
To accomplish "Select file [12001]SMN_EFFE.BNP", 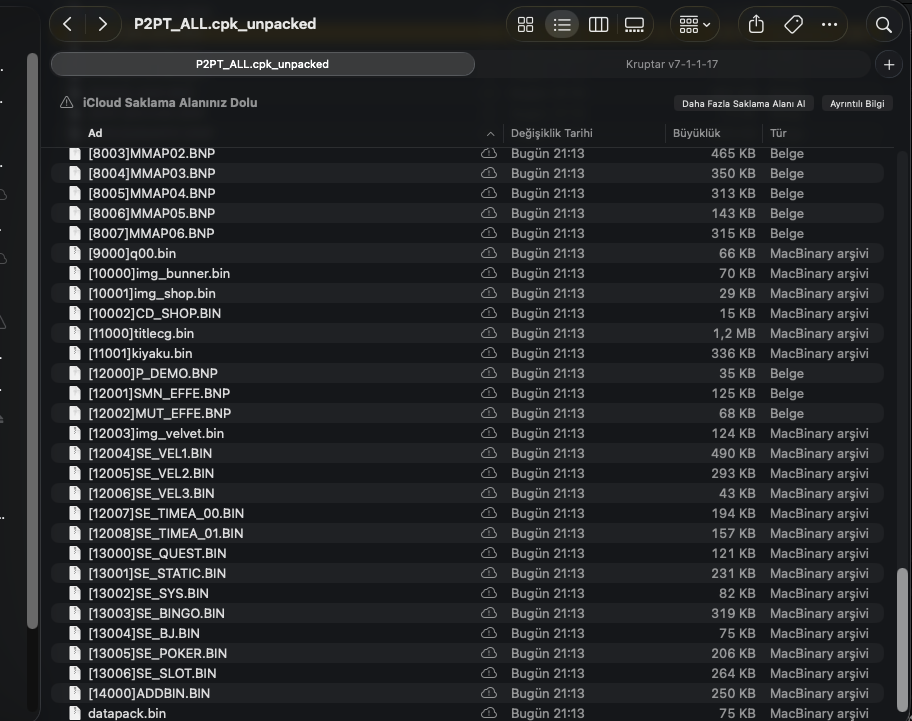I will coord(468,393).
